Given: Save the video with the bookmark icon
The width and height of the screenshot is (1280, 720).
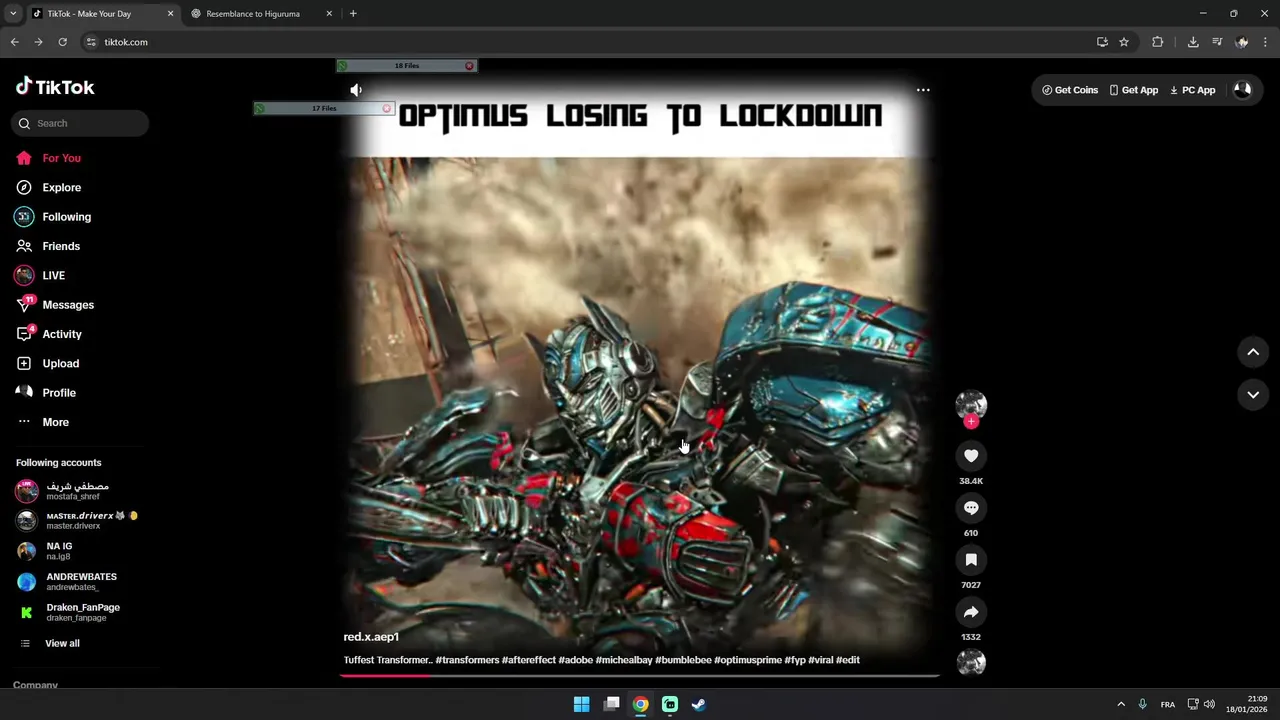Looking at the screenshot, I should [971, 560].
